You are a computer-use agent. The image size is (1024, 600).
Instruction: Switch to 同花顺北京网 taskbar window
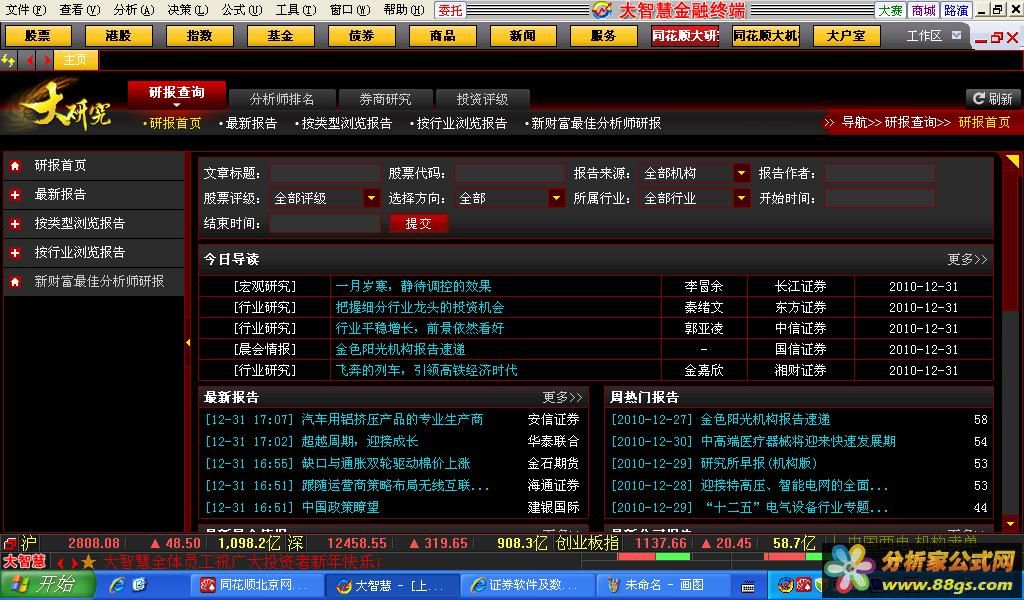coord(257,585)
